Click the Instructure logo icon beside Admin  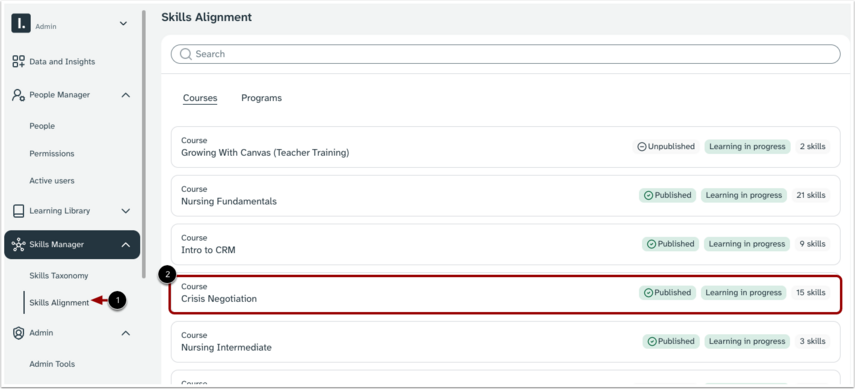[x=21, y=24]
